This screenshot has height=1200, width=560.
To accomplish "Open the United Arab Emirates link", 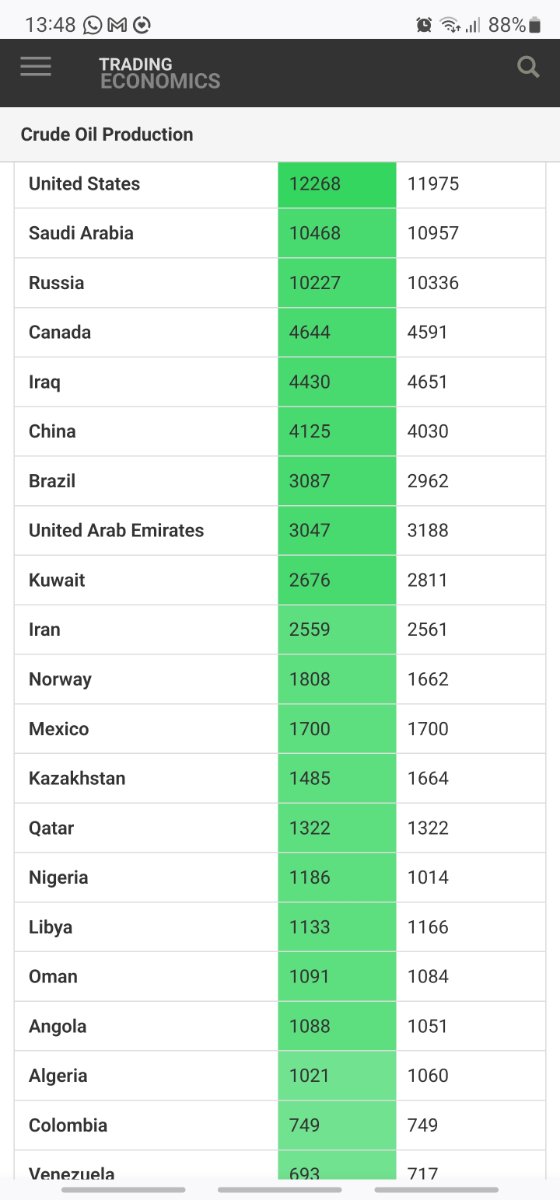I will click(x=116, y=531).
